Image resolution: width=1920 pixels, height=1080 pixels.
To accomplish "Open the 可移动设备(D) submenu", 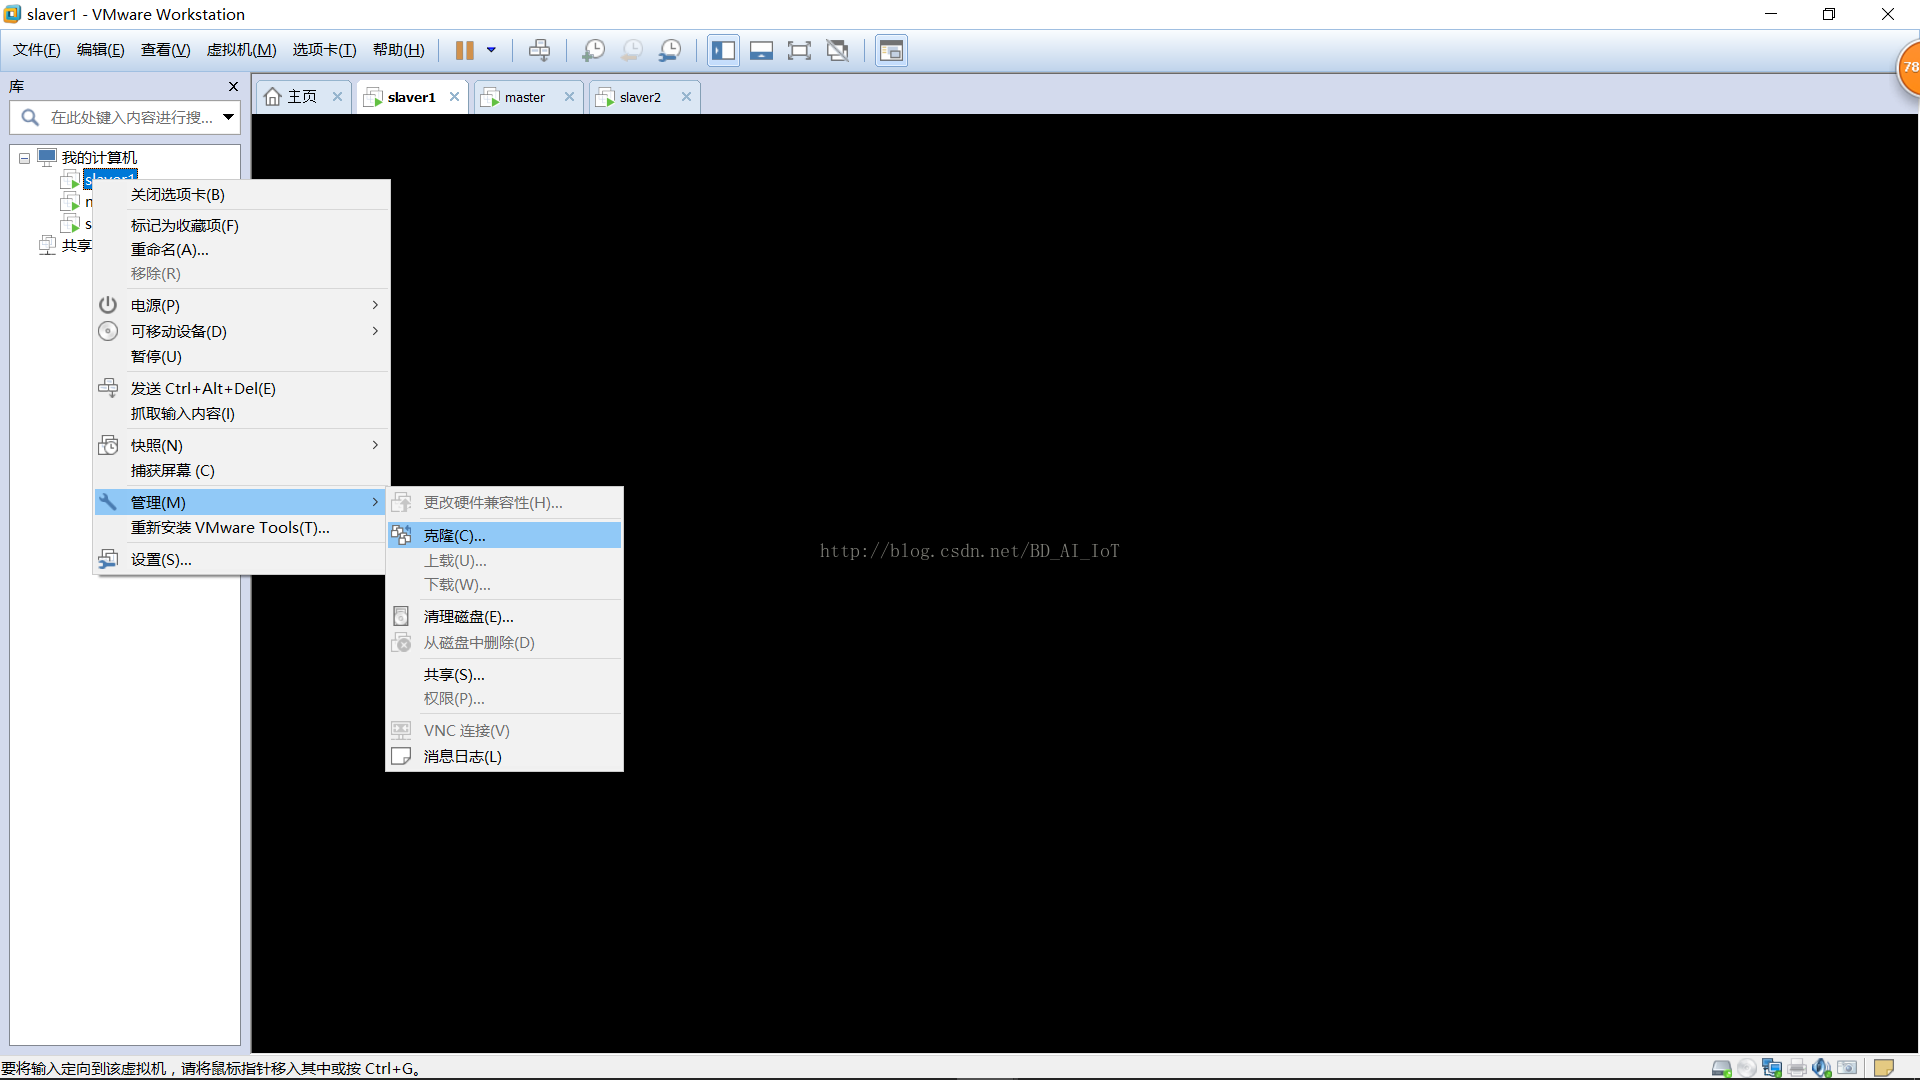I will click(241, 331).
